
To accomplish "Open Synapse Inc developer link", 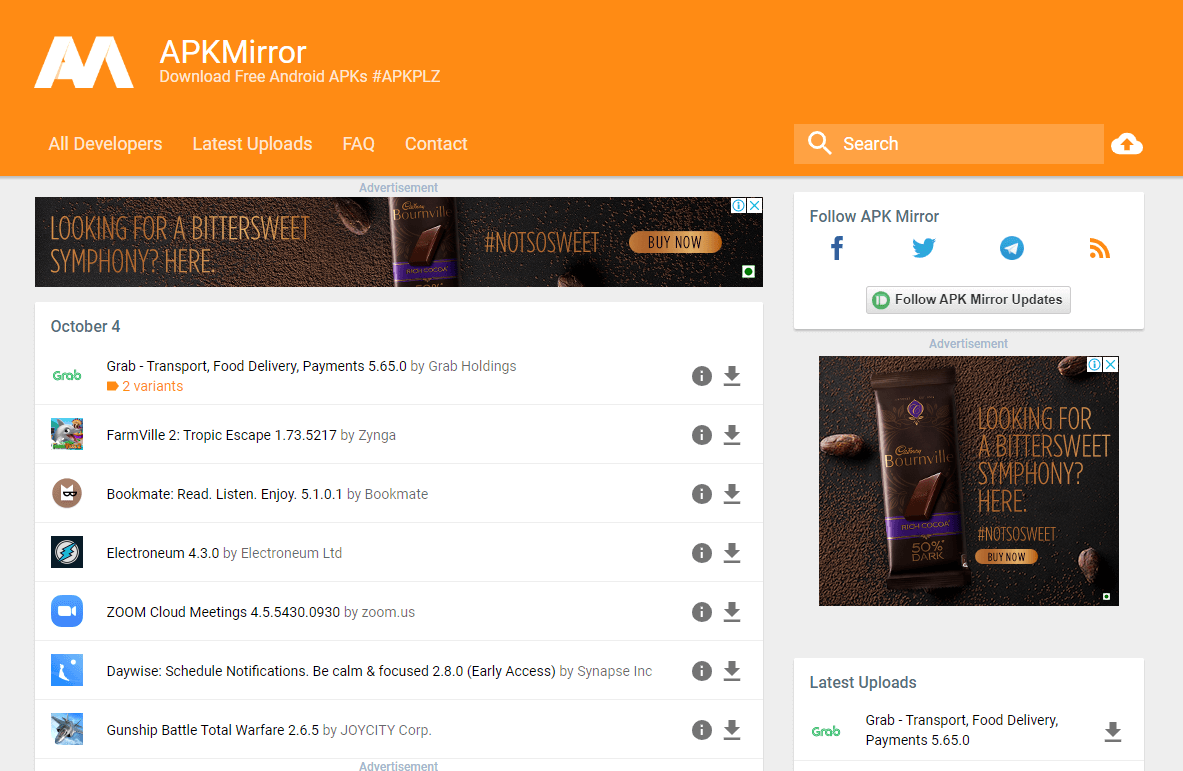I will click(614, 671).
